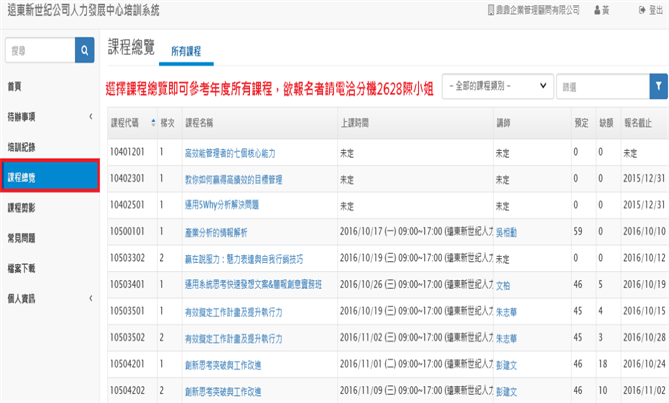Click the filter text field beside dropdown
Screen dimensions: 669x403
(x=601, y=87)
